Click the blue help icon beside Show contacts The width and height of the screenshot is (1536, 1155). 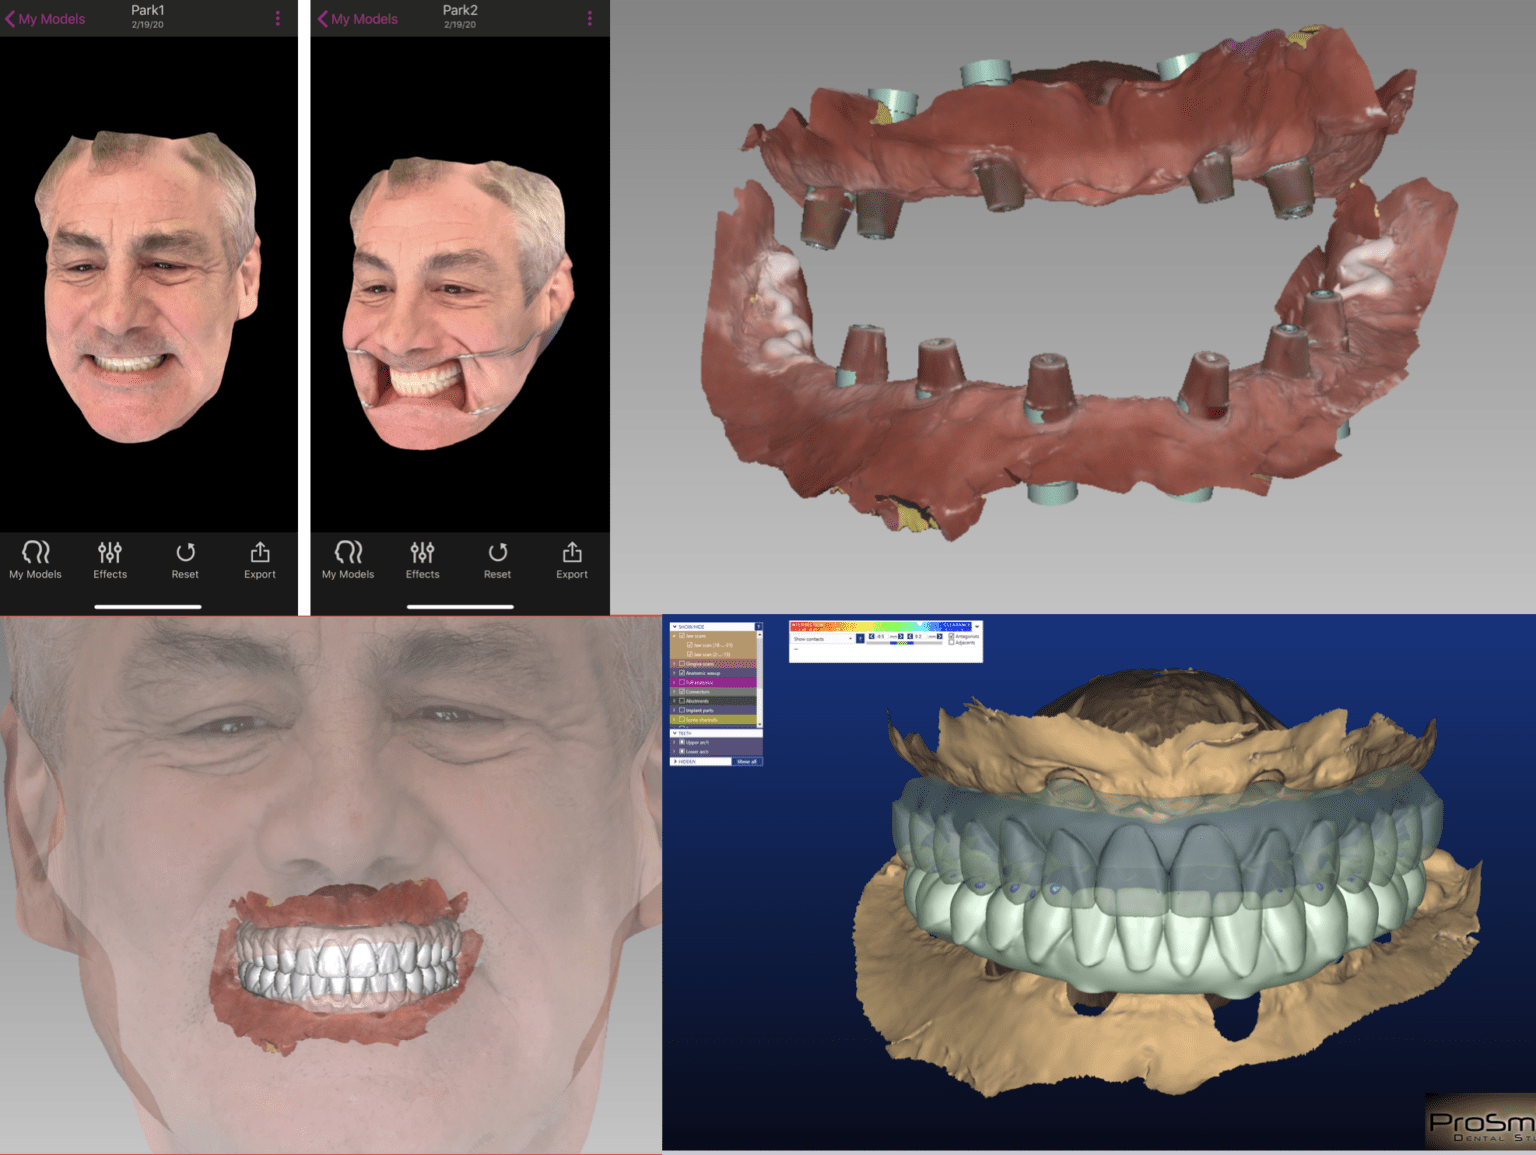pos(860,639)
